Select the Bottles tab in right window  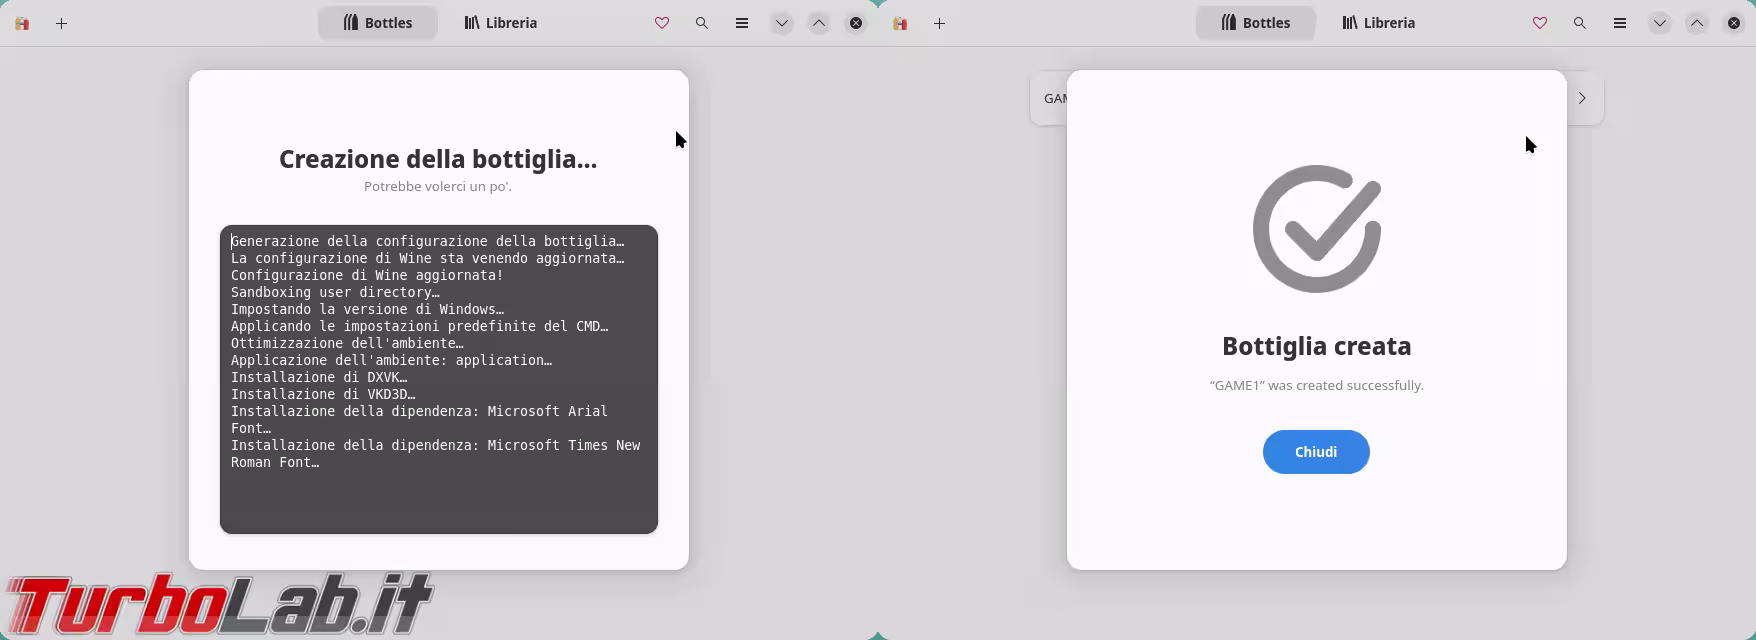coord(1256,23)
